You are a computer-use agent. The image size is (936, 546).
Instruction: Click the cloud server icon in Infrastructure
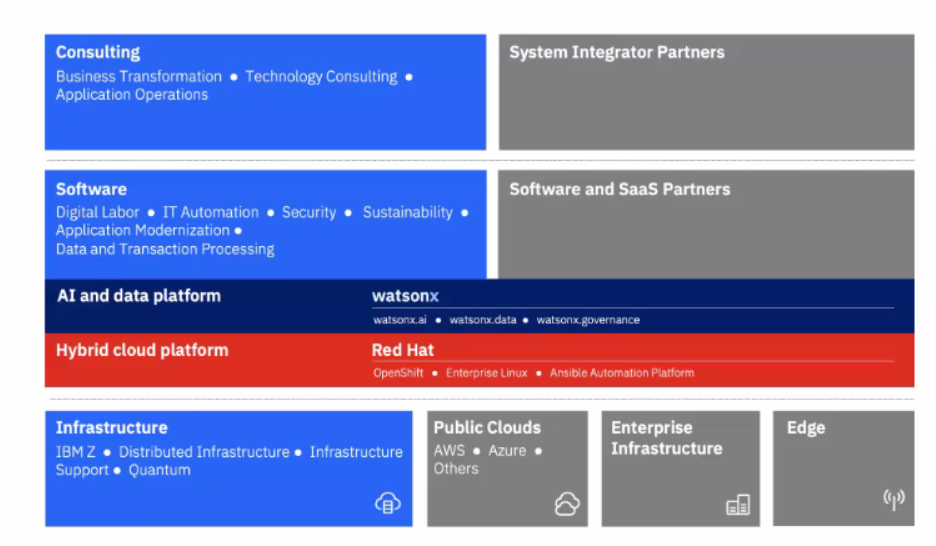point(387,503)
